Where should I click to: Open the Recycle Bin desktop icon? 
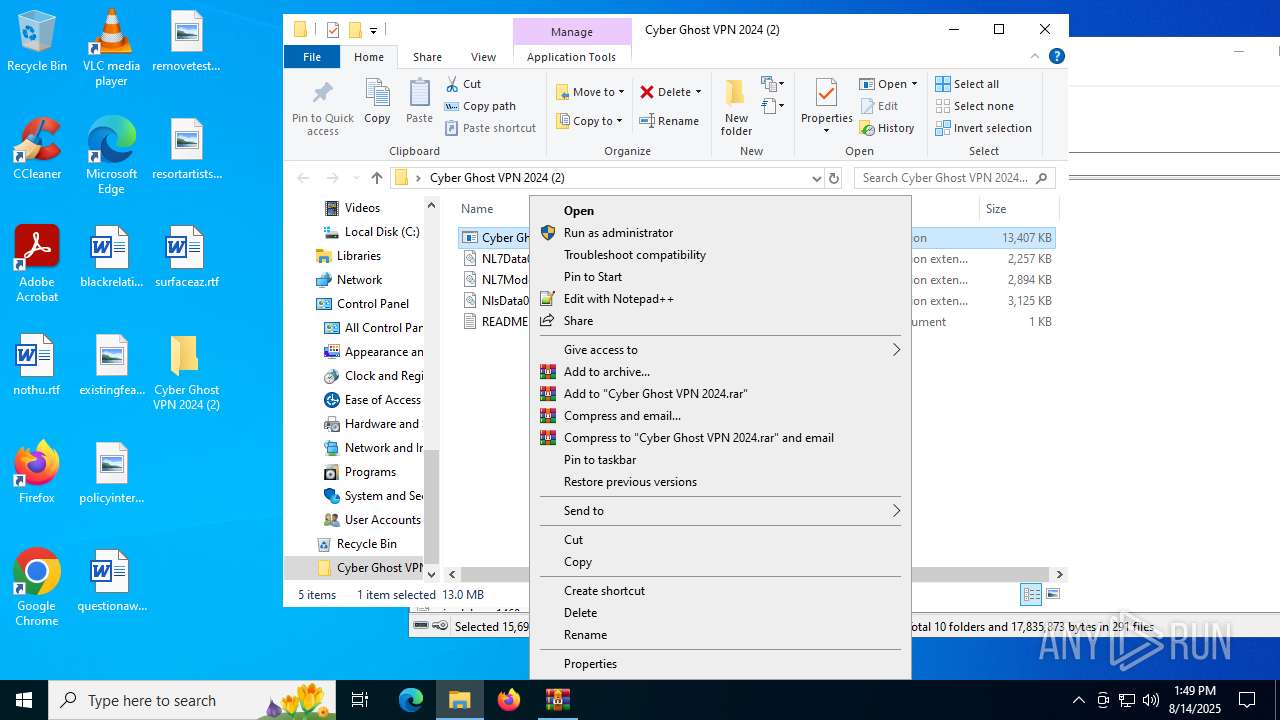pyautogui.click(x=37, y=42)
